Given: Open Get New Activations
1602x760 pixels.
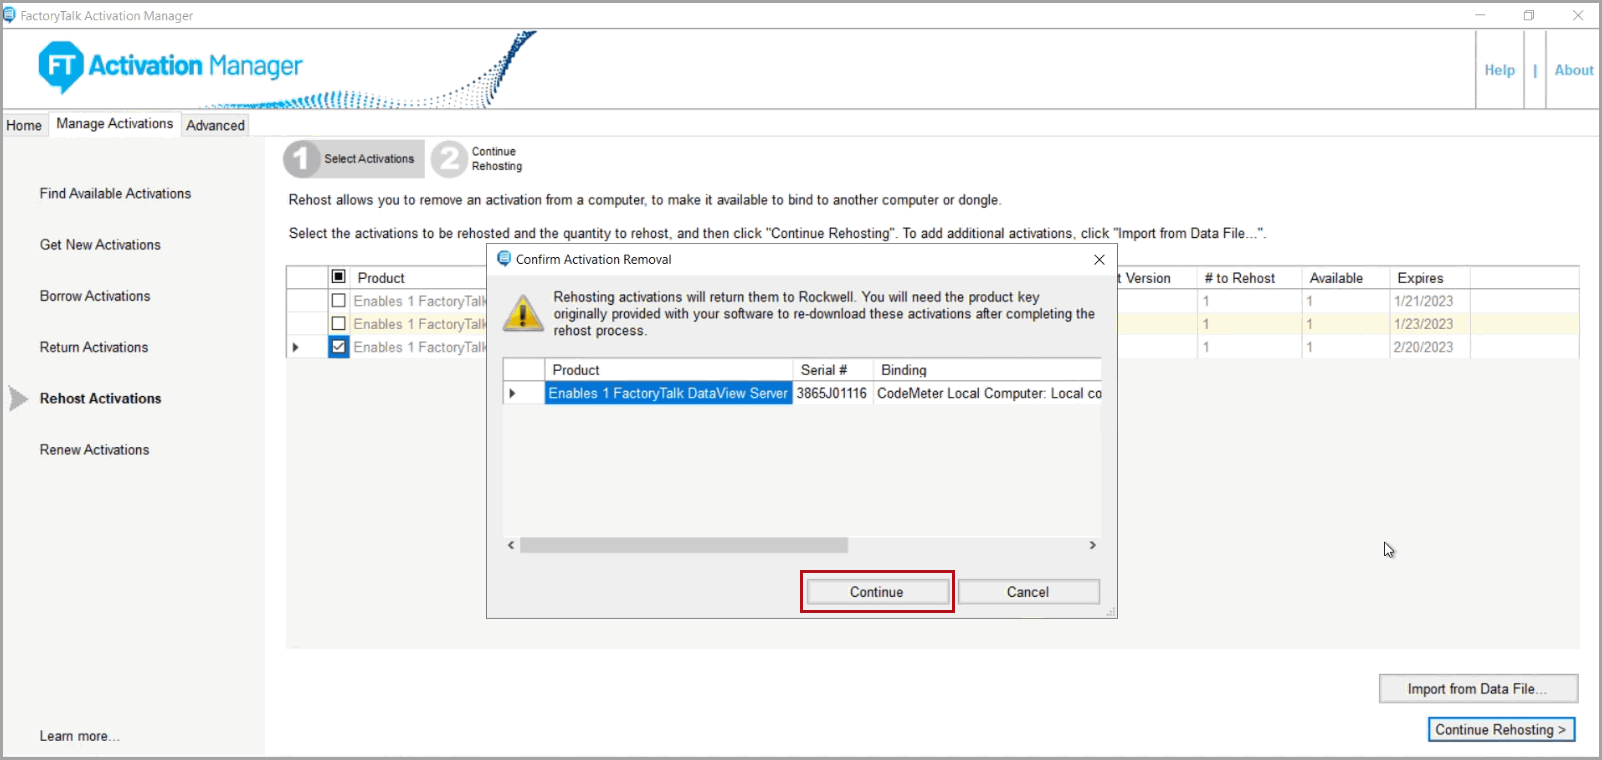Looking at the screenshot, I should 100,244.
